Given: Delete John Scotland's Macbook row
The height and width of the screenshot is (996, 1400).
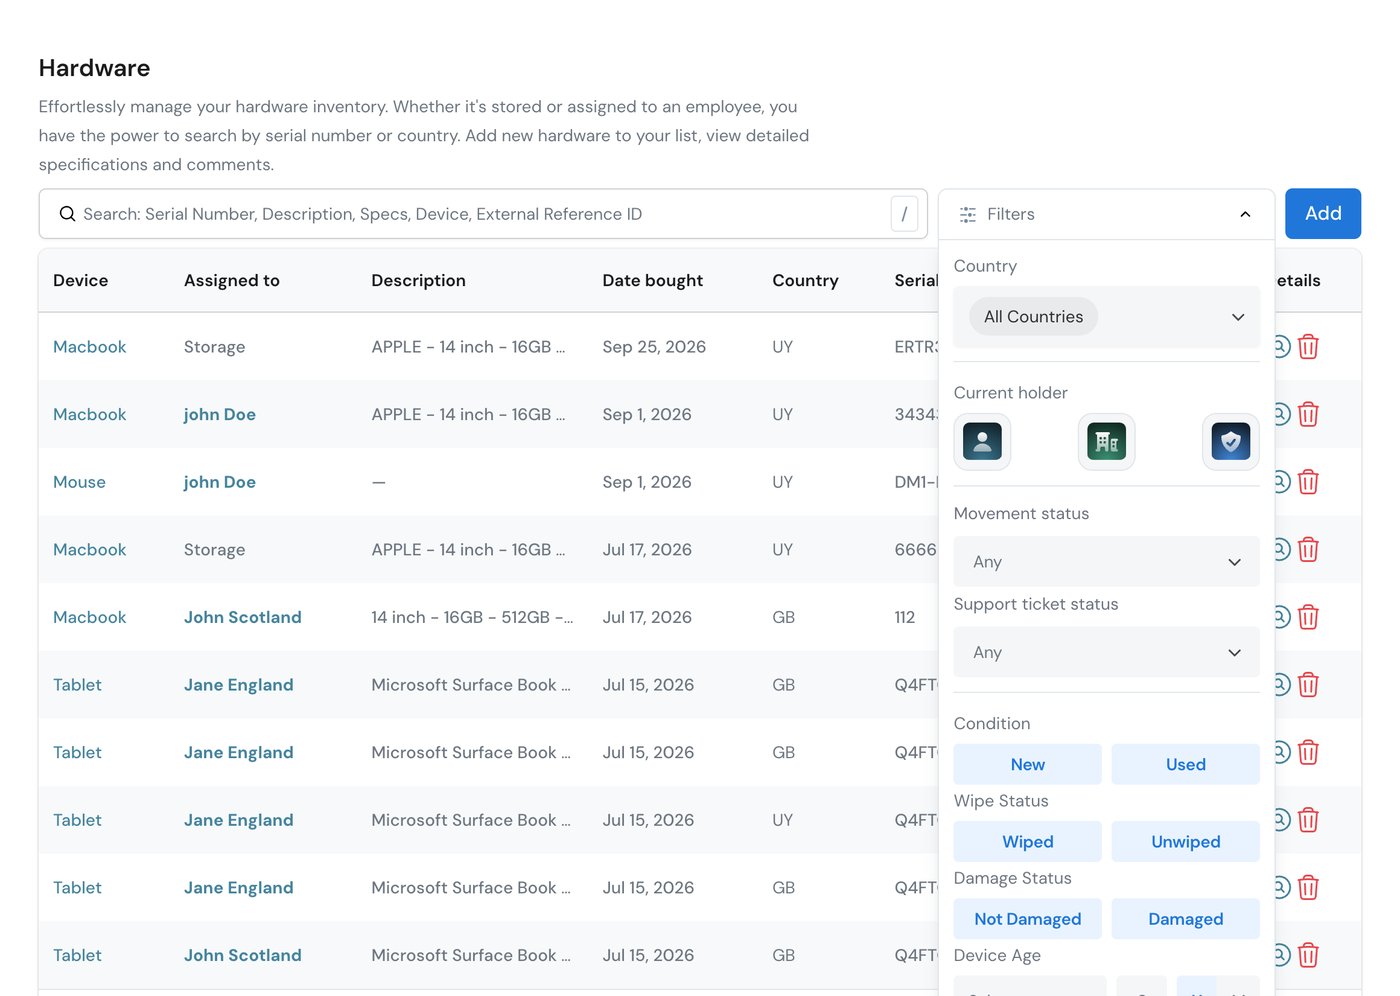Looking at the screenshot, I should pos(1308,617).
